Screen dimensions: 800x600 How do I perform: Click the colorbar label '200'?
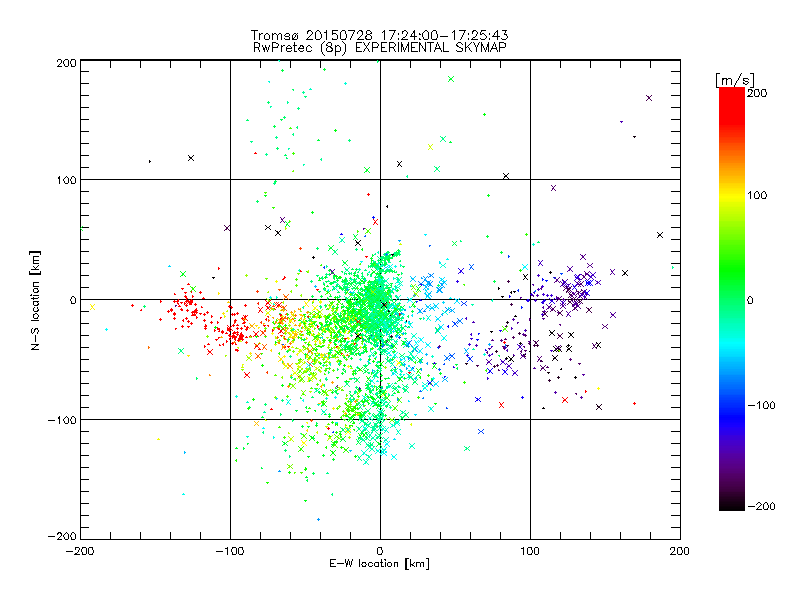pos(757,93)
